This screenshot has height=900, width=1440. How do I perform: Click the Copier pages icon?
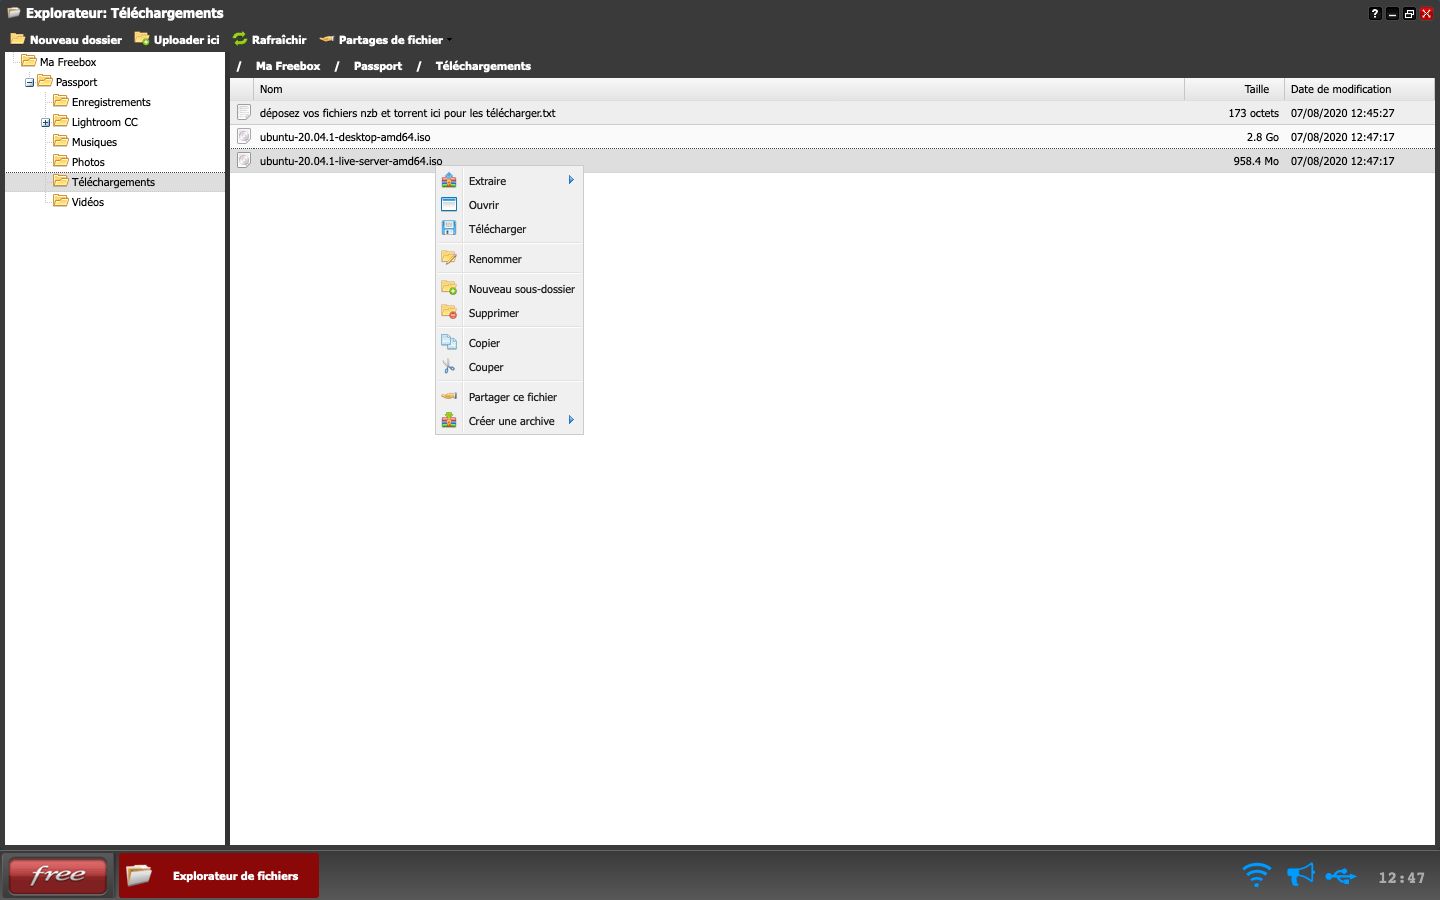449,342
